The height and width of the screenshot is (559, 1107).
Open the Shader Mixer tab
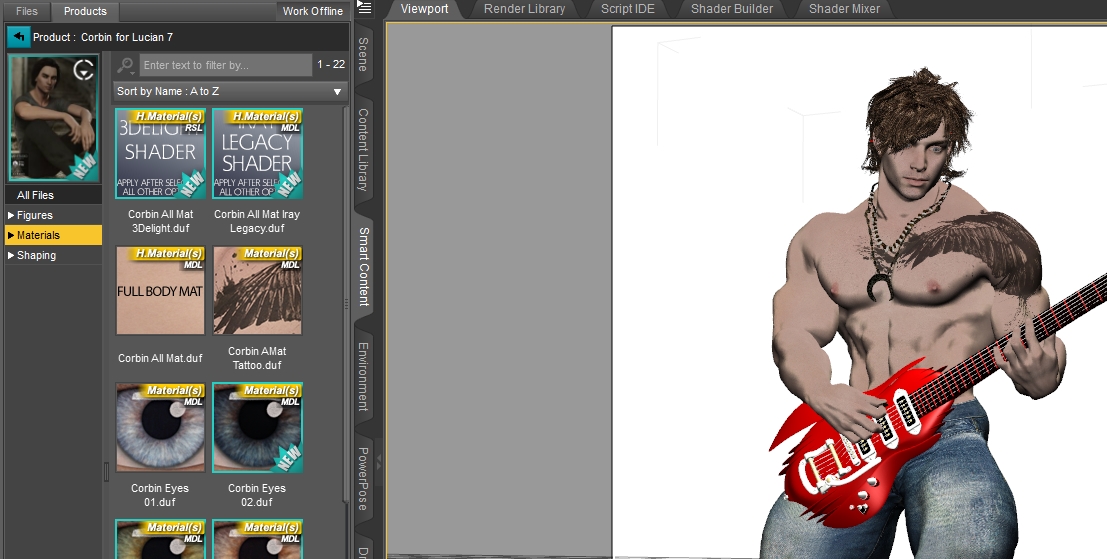tap(844, 9)
